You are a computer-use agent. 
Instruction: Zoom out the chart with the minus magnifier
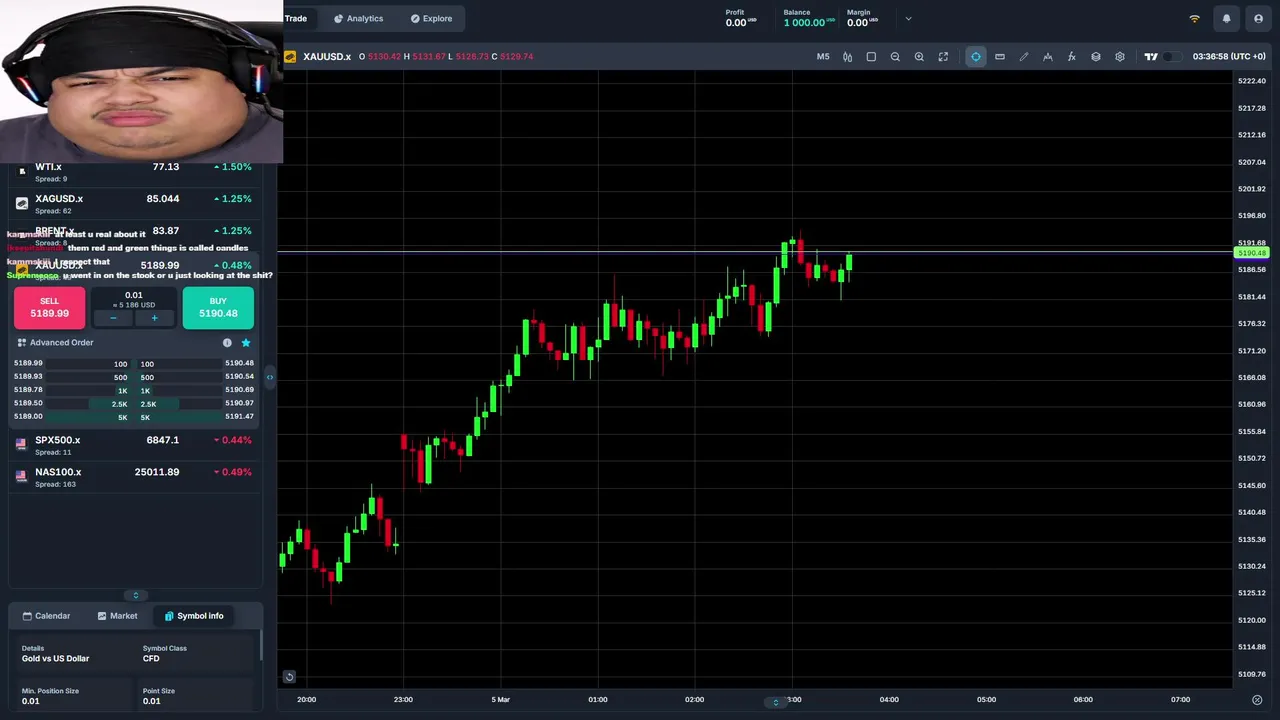(895, 57)
